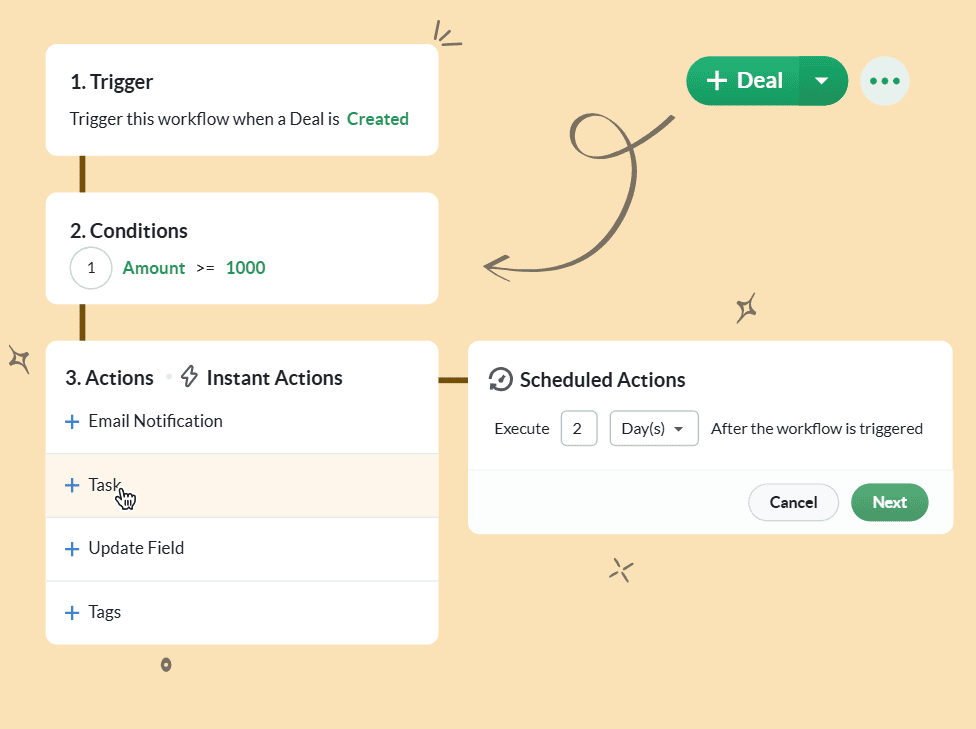This screenshot has width=976, height=729.
Task: Click the plus icon beside Update Field
Action: point(72,548)
